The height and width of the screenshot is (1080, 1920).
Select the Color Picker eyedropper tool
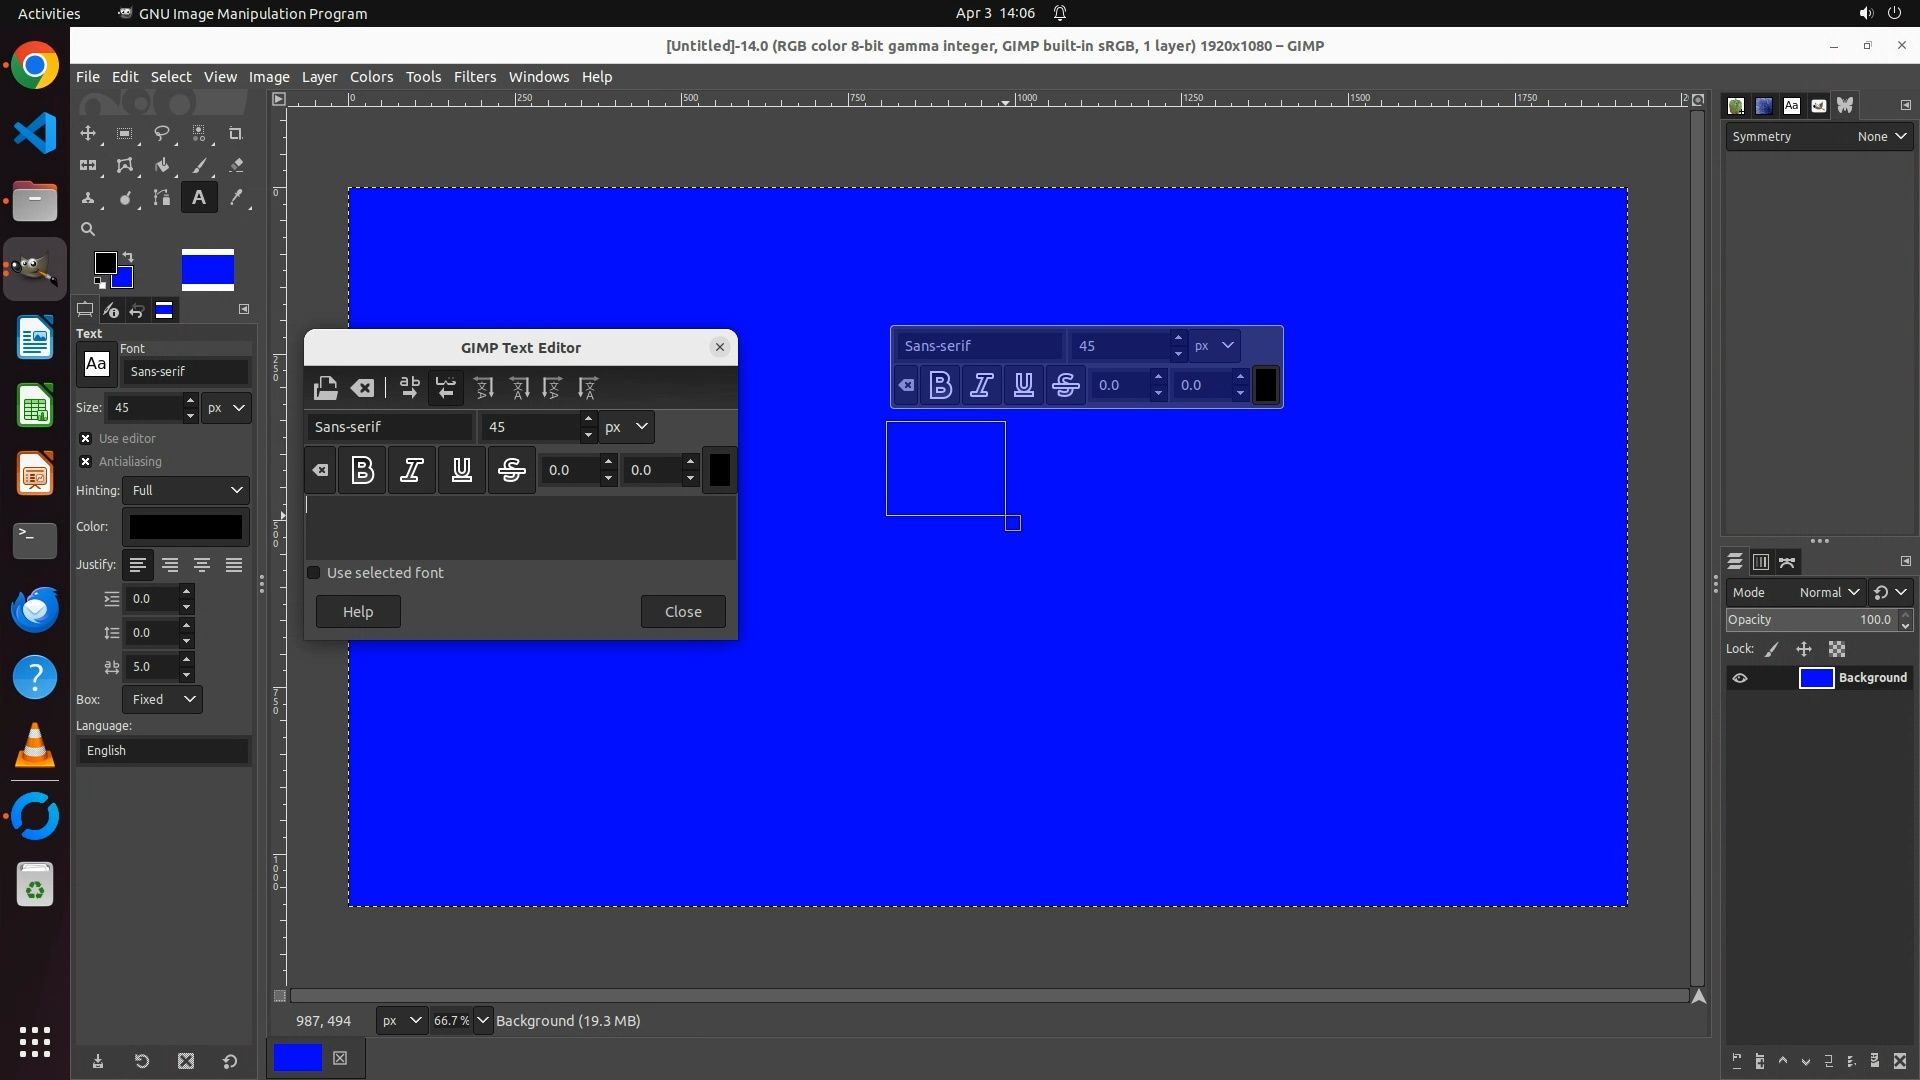point(236,198)
